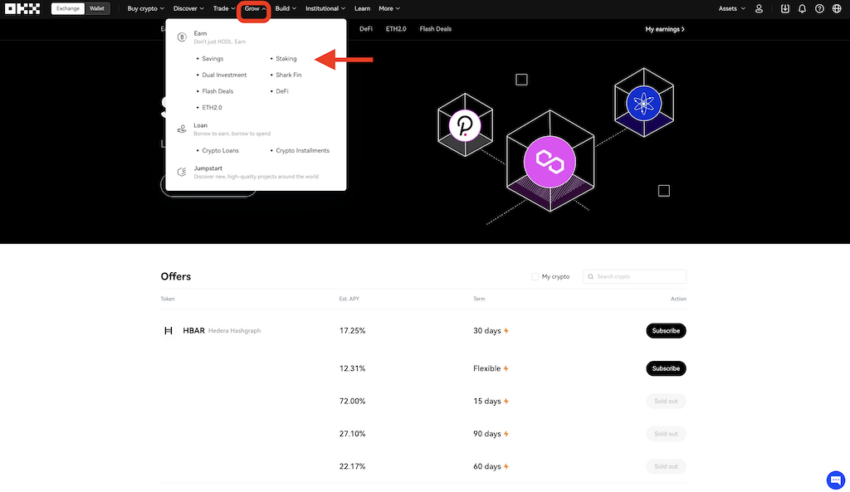Viewport: 850px width, 492px height.
Task: Open the Learn menu item
Action: [x=362, y=9]
